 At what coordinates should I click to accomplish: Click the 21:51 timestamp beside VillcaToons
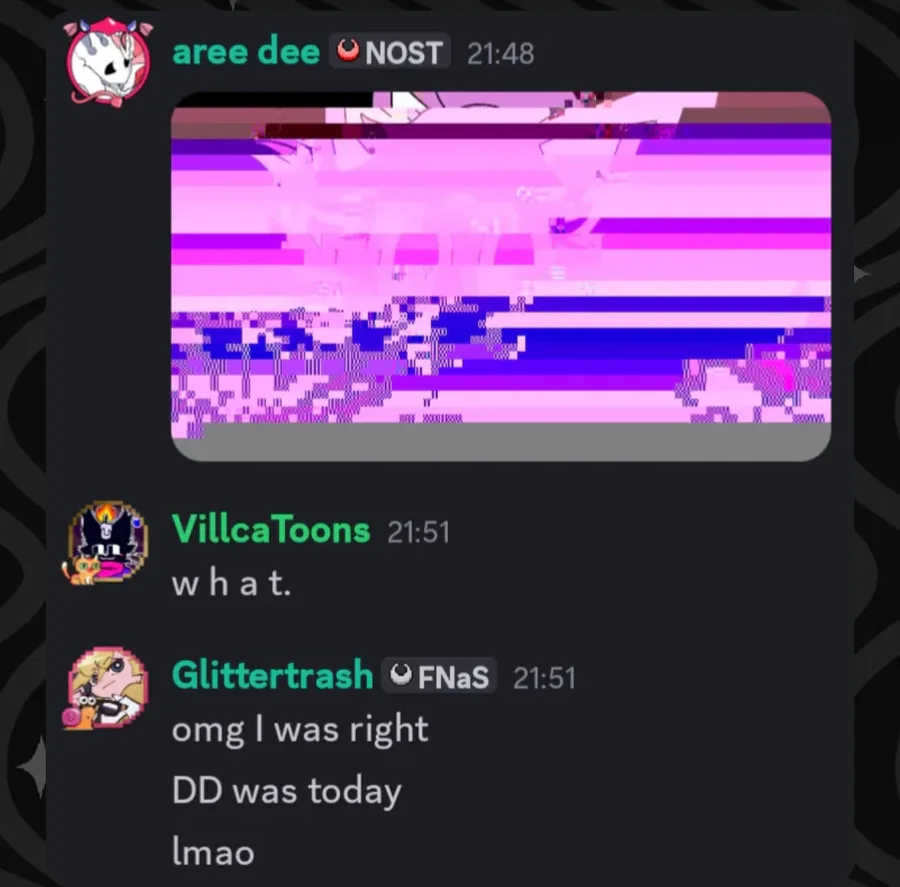418,532
